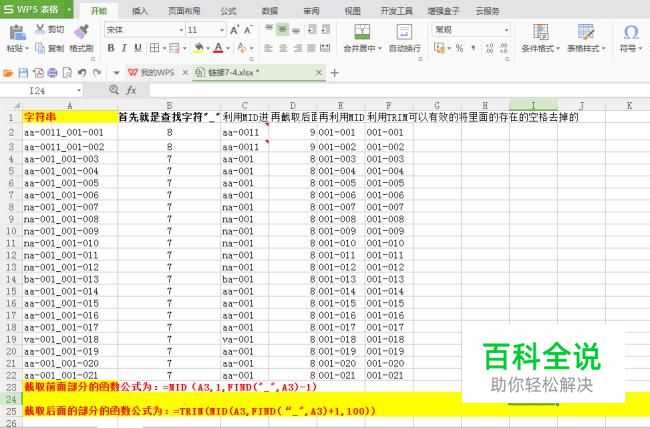Viewport: 650px width, 428px height.
Task: Open the Data (数据) tab
Action: coord(269,11)
